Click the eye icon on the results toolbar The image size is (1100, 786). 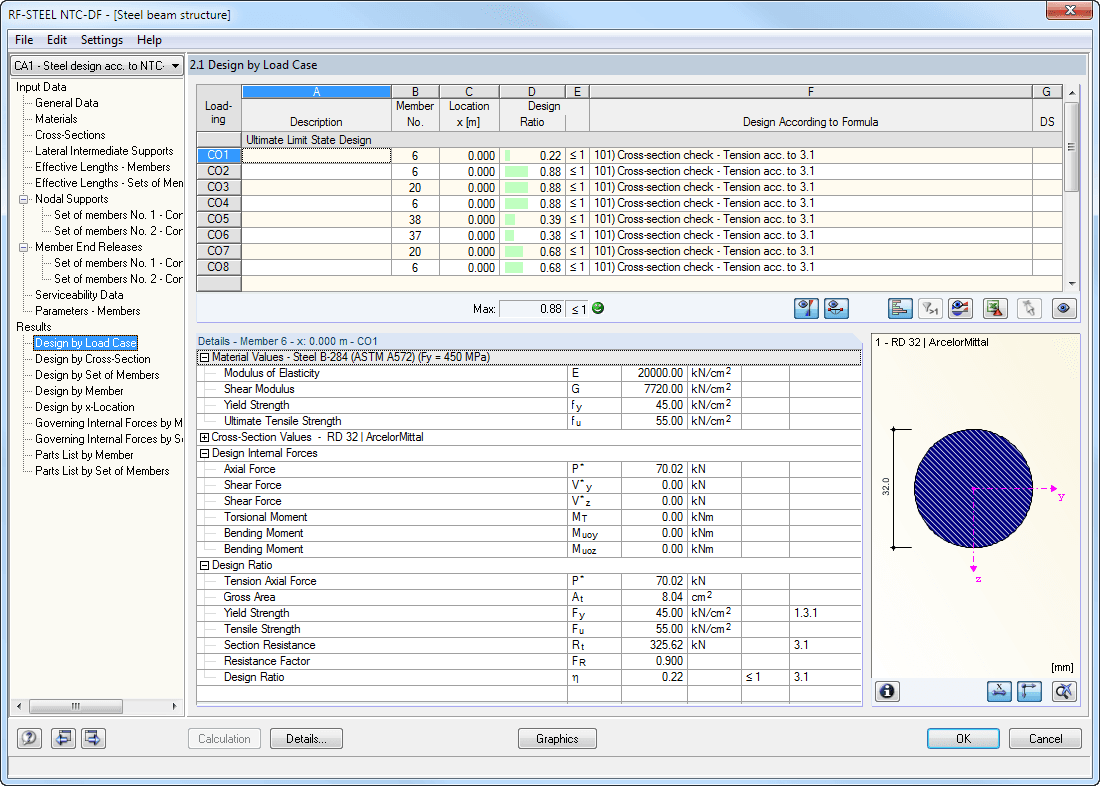(1063, 308)
